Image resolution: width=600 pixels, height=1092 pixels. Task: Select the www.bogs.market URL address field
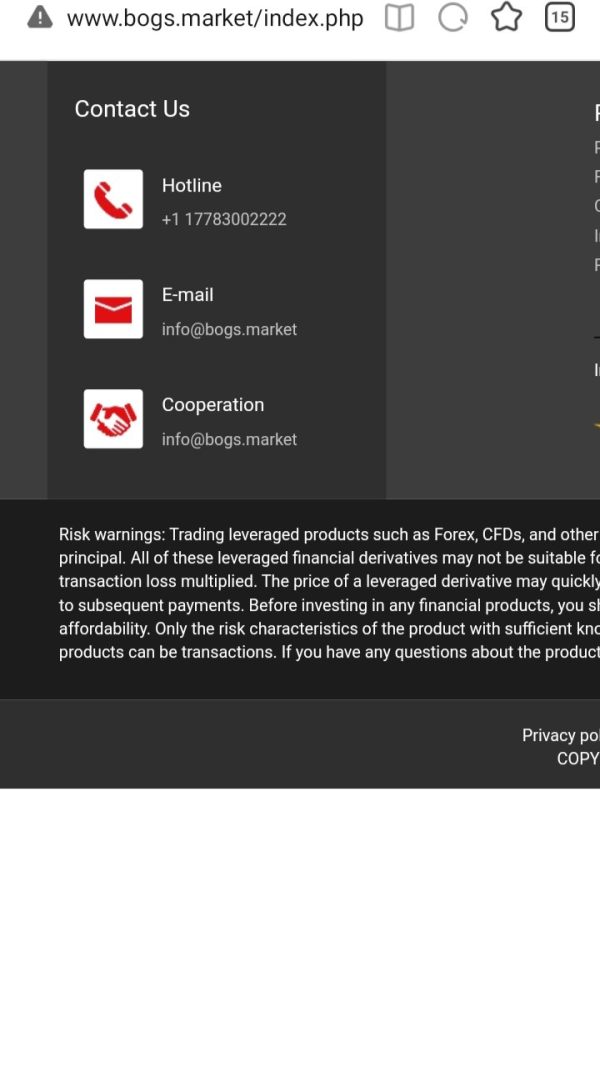pyautogui.click(x=215, y=18)
